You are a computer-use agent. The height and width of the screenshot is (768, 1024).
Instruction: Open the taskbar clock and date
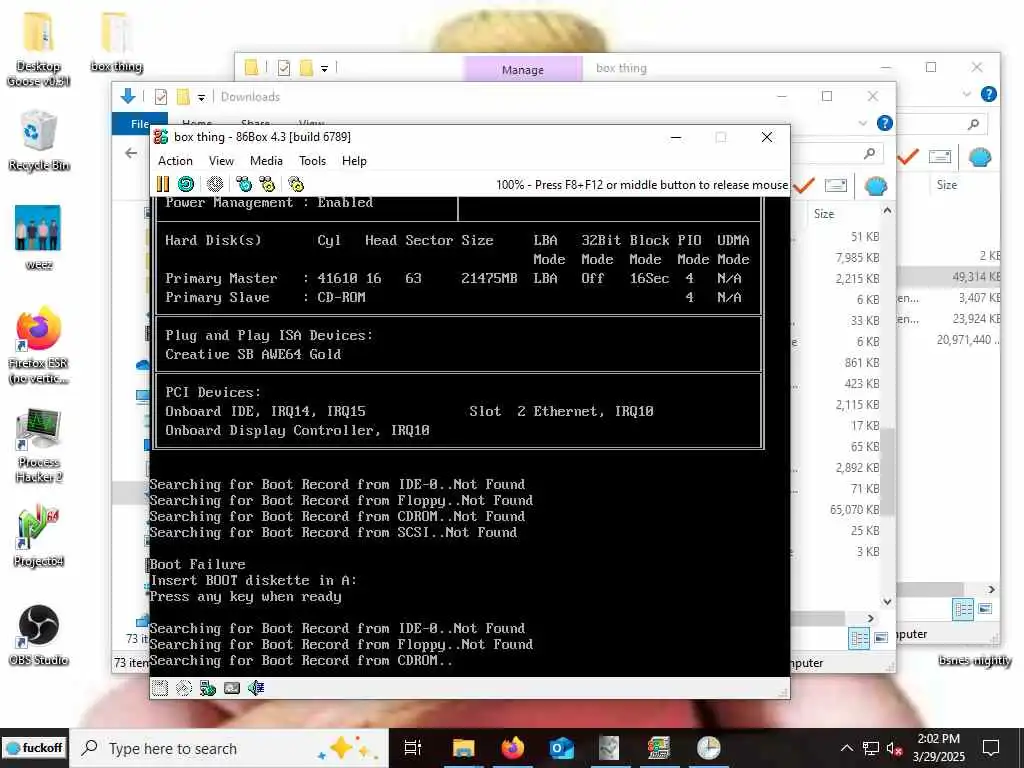click(x=938, y=748)
